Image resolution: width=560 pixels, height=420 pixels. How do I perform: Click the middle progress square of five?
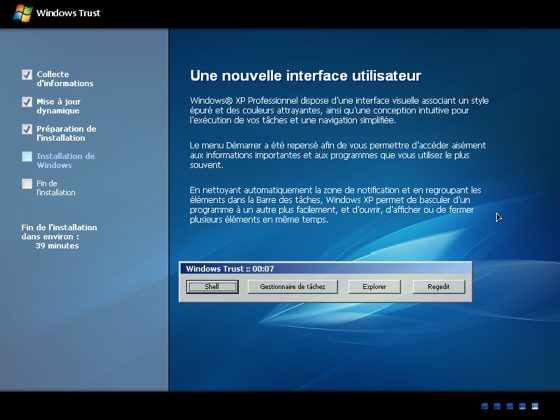[x=510, y=406]
